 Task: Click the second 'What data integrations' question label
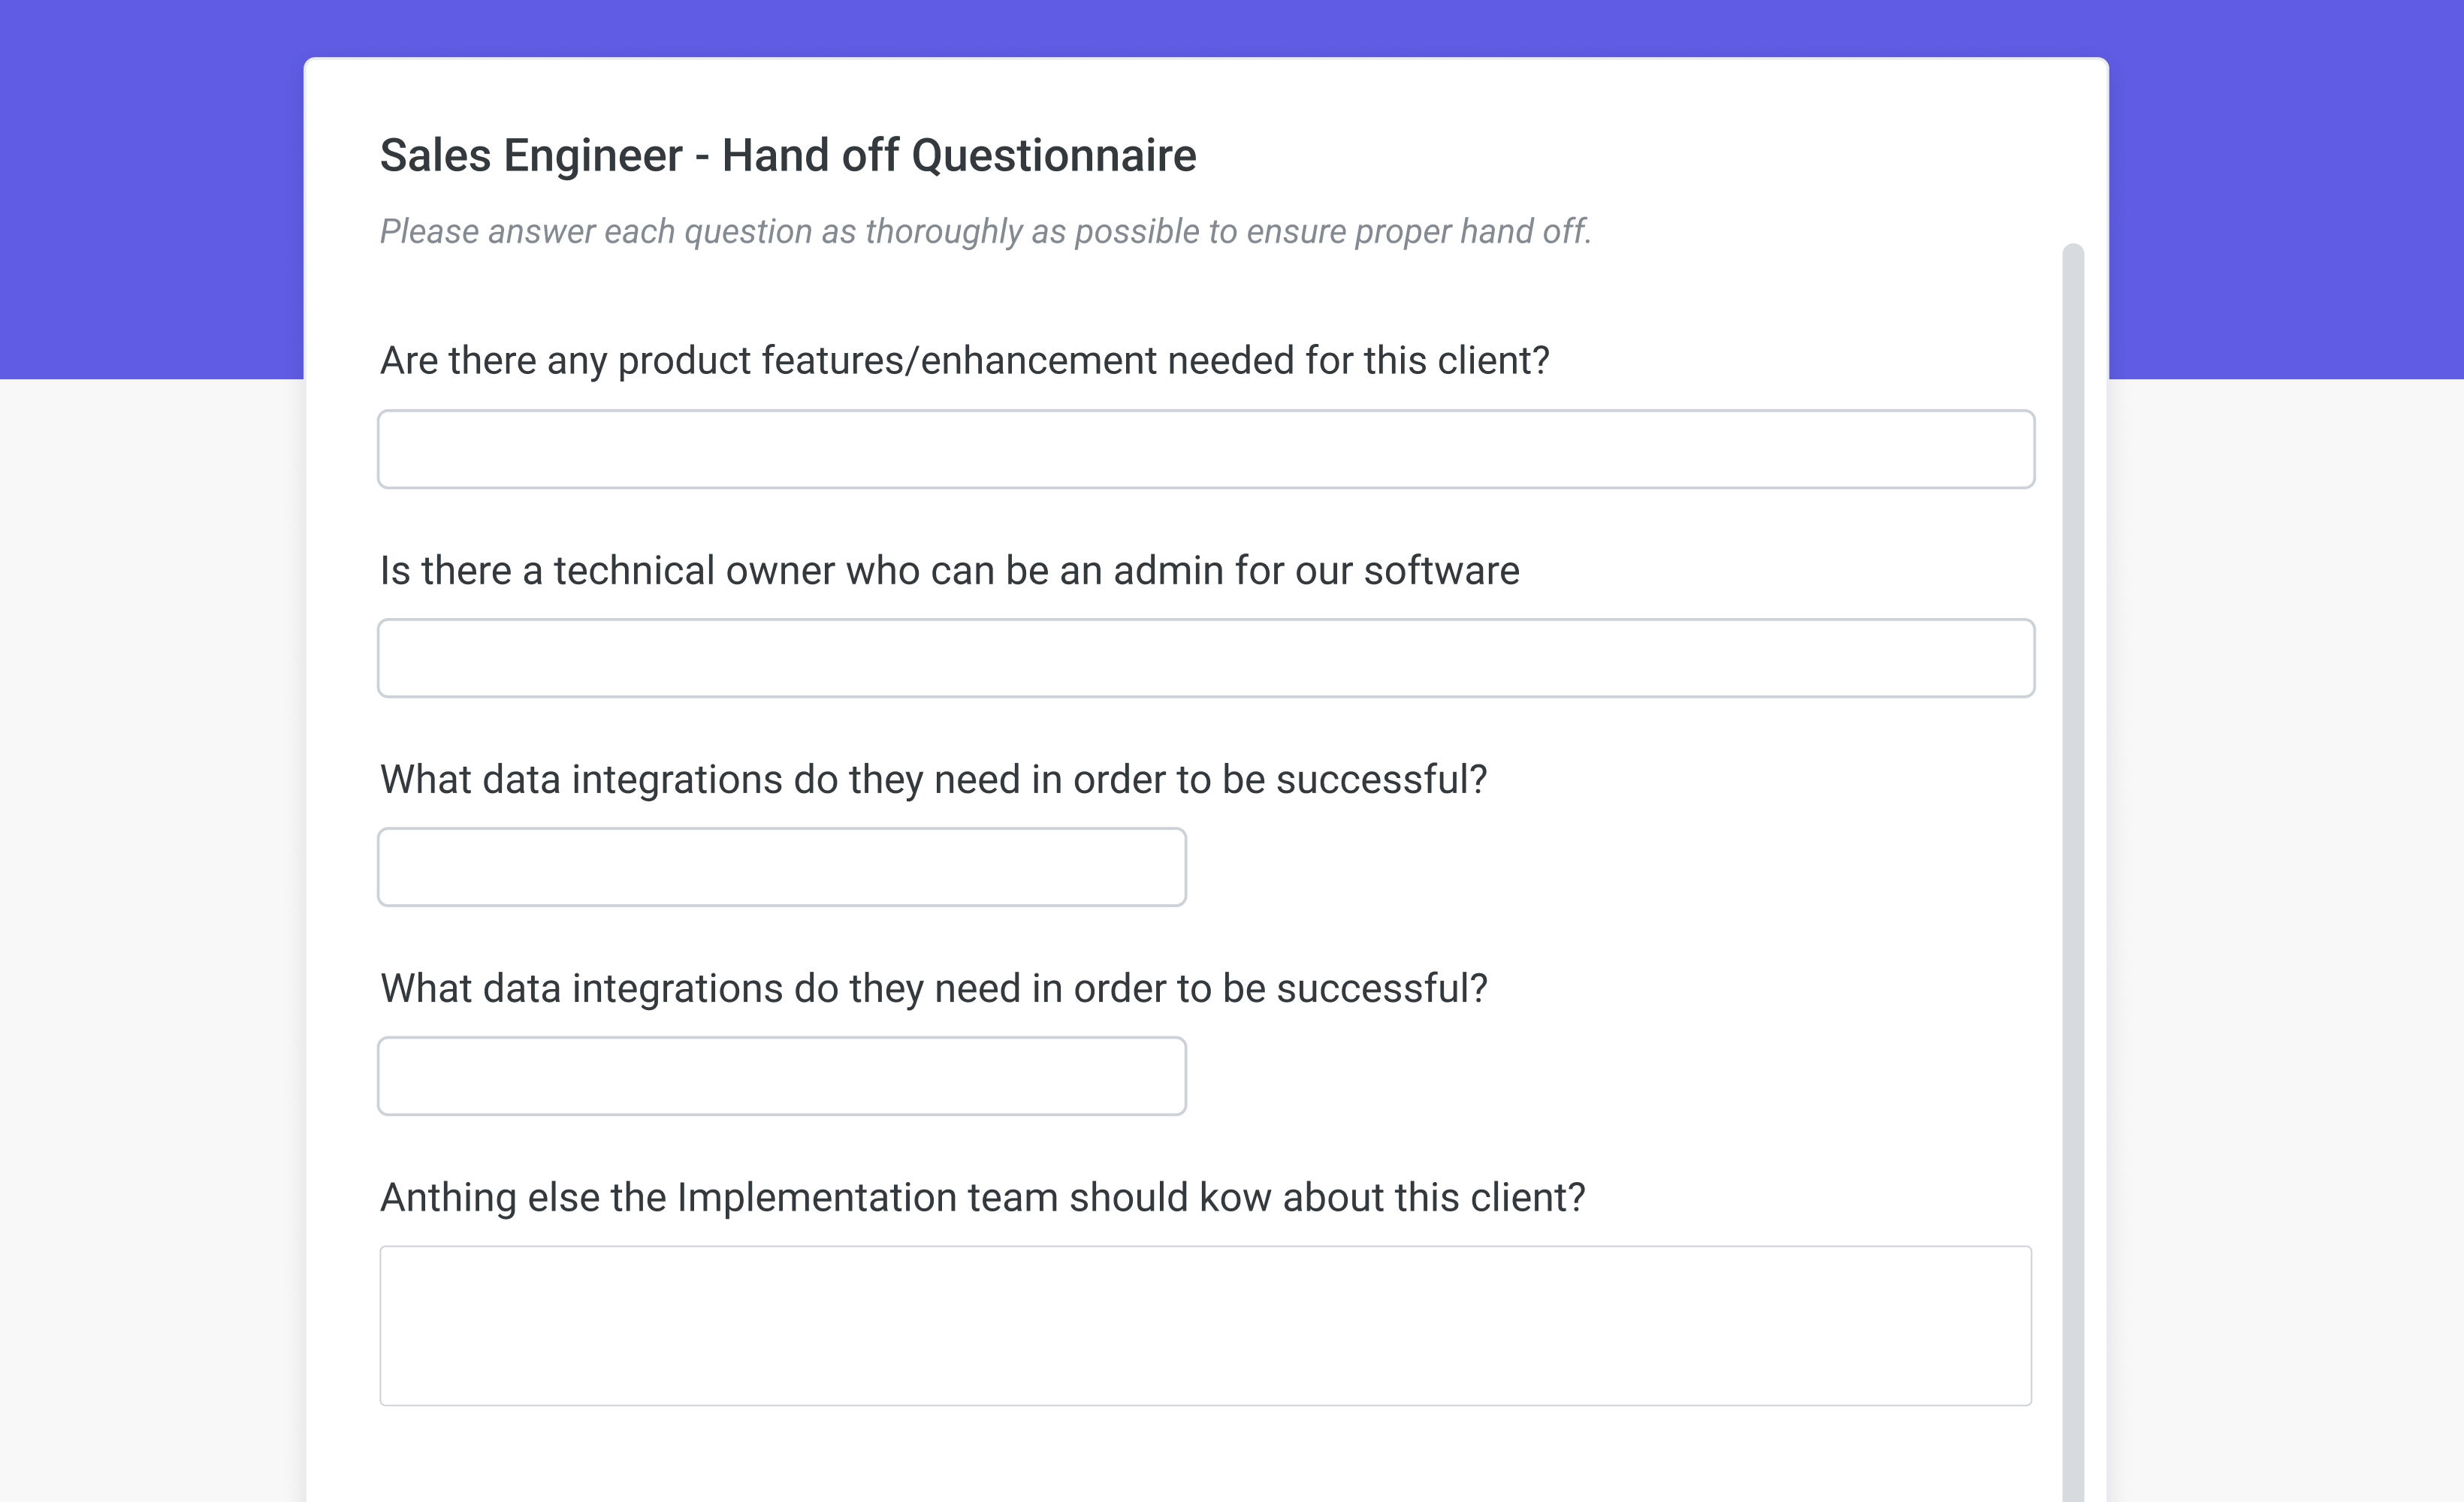click(x=934, y=988)
